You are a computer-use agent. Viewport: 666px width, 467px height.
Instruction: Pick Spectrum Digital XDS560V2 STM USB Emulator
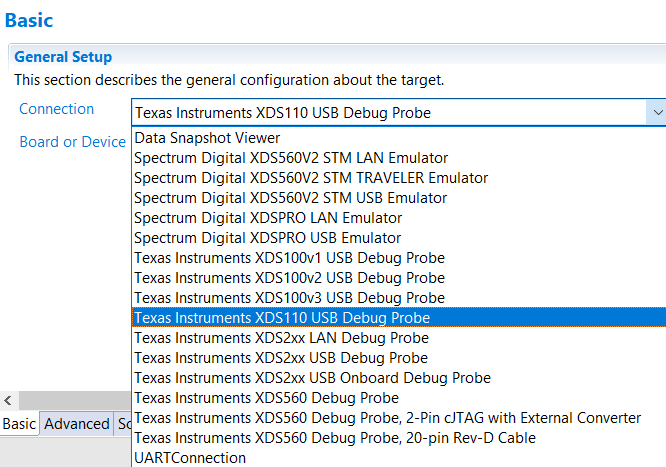(x=291, y=198)
